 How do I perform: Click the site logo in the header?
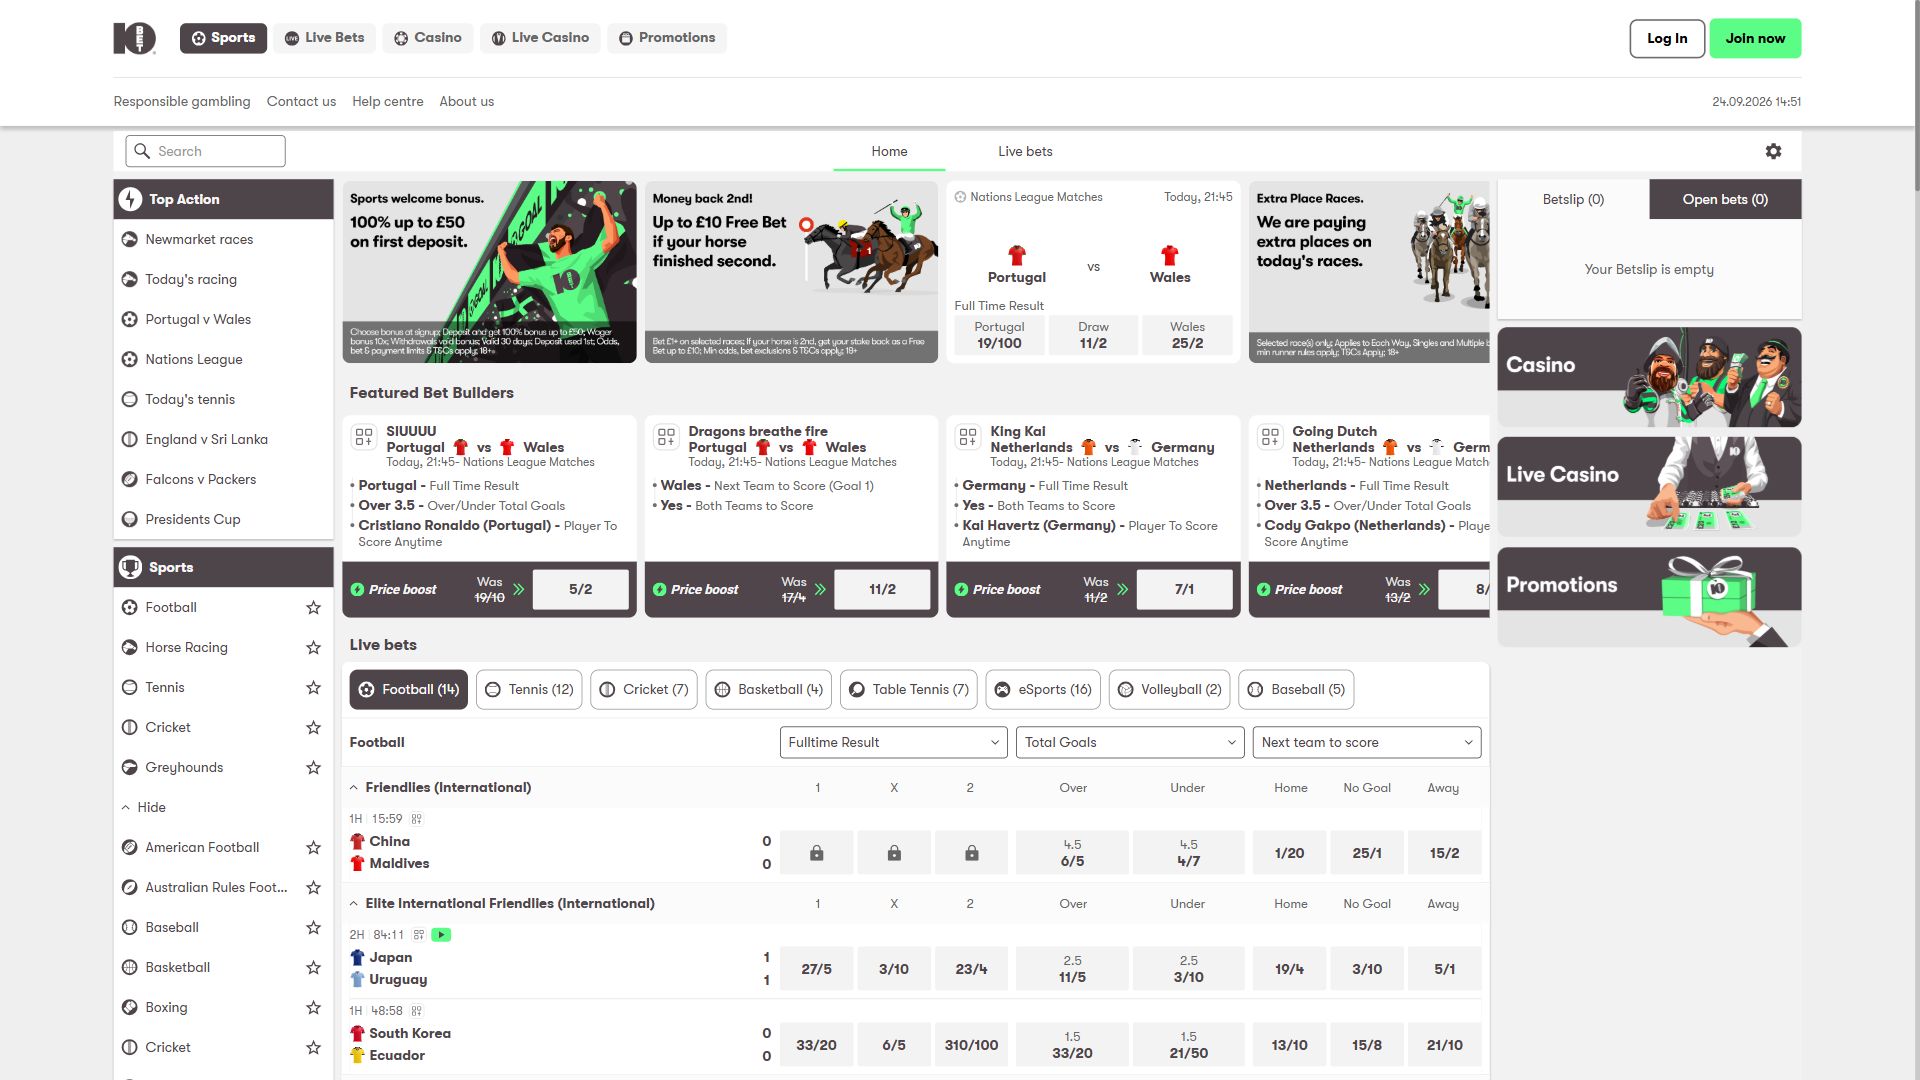(134, 38)
